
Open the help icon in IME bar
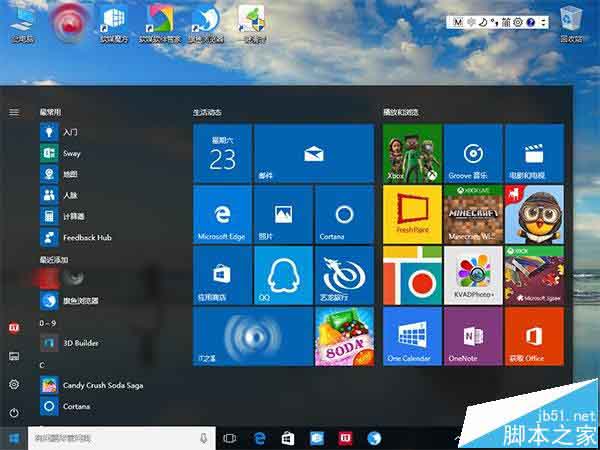530,23
